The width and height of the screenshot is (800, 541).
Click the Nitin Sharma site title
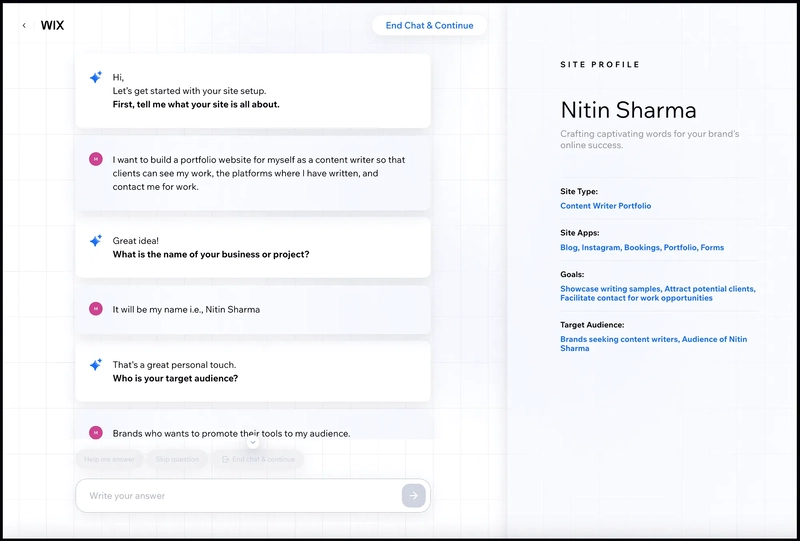[628, 110]
